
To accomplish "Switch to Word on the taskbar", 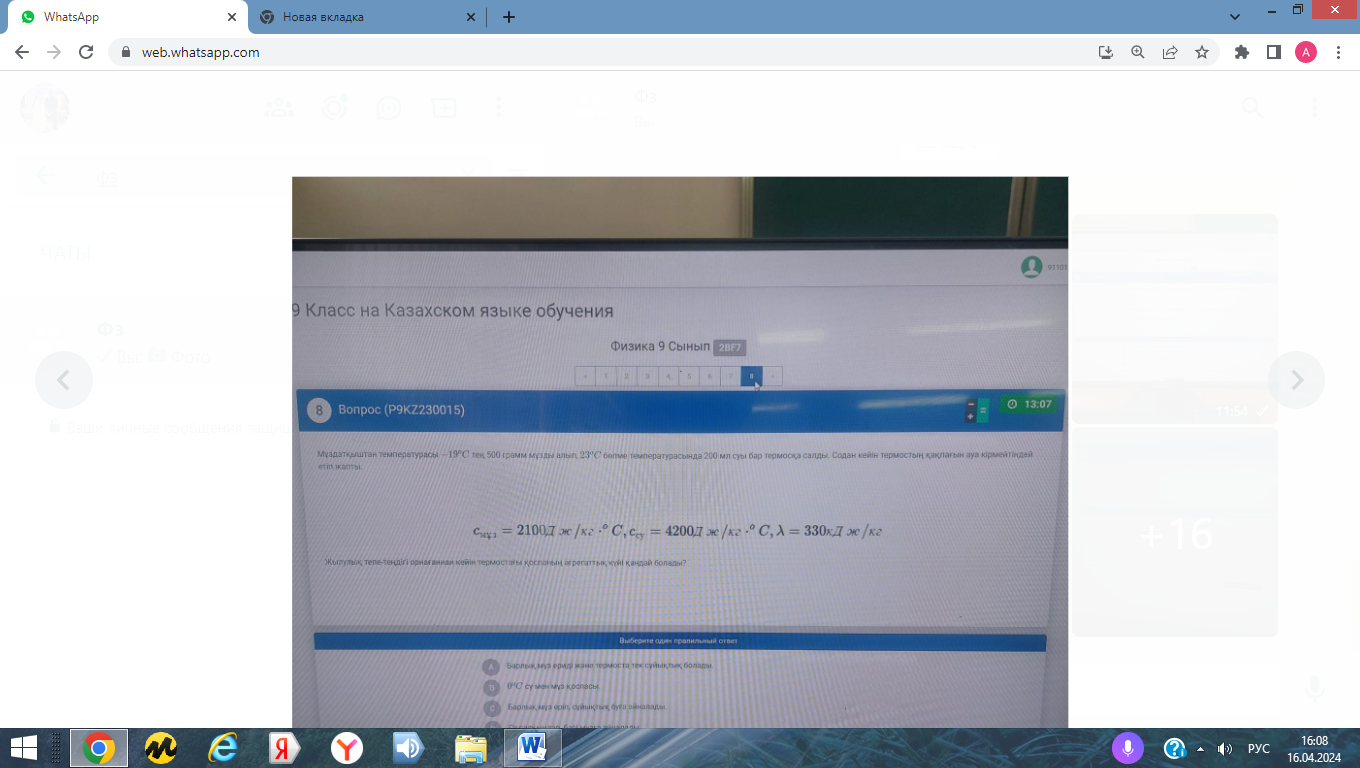I will [532, 748].
